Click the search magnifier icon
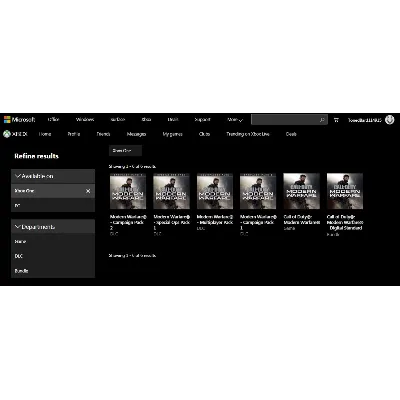The height and width of the screenshot is (400, 400). [322, 119]
